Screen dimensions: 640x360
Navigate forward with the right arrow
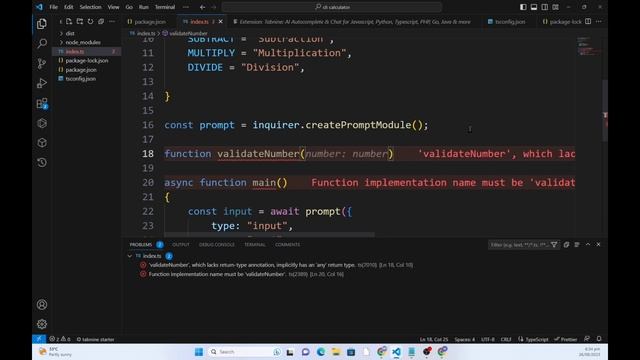point(213,7)
